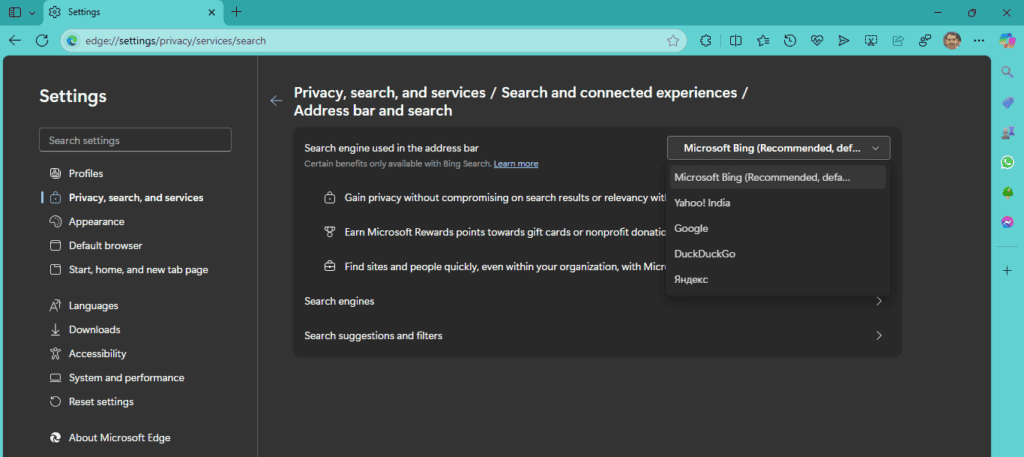This screenshot has width=1024, height=457.
Task: Click Search and connected experiences breadcrumb
Action: [x=619, y=93]
